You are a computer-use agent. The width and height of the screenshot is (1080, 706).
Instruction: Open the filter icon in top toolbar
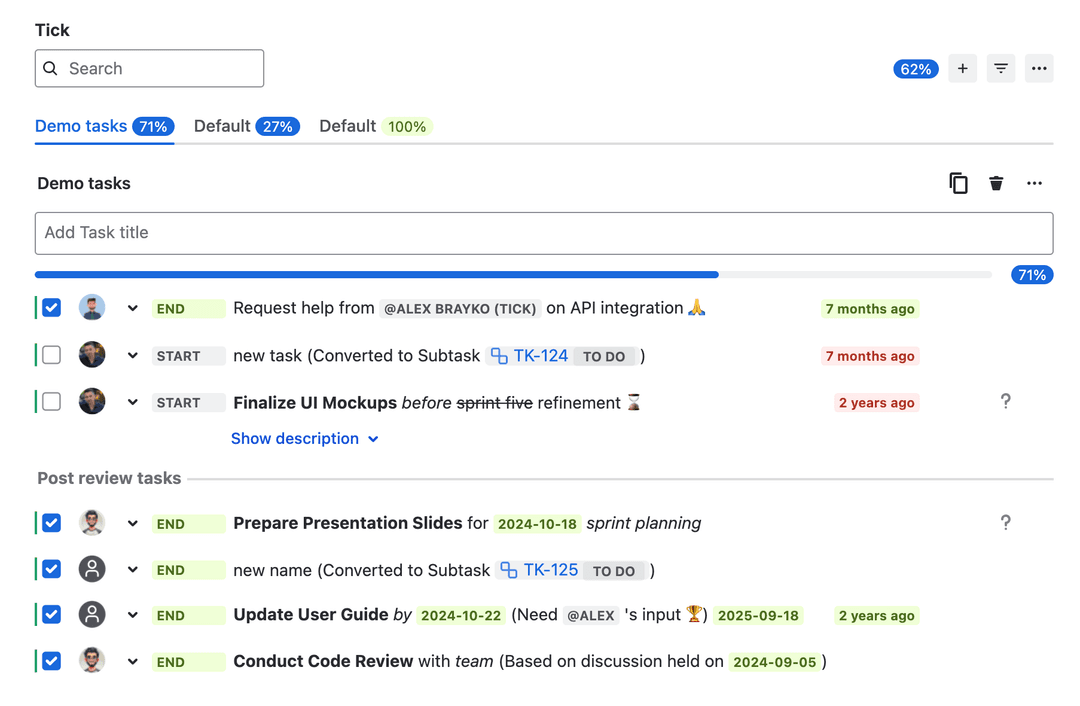[x=1000, y=69]
